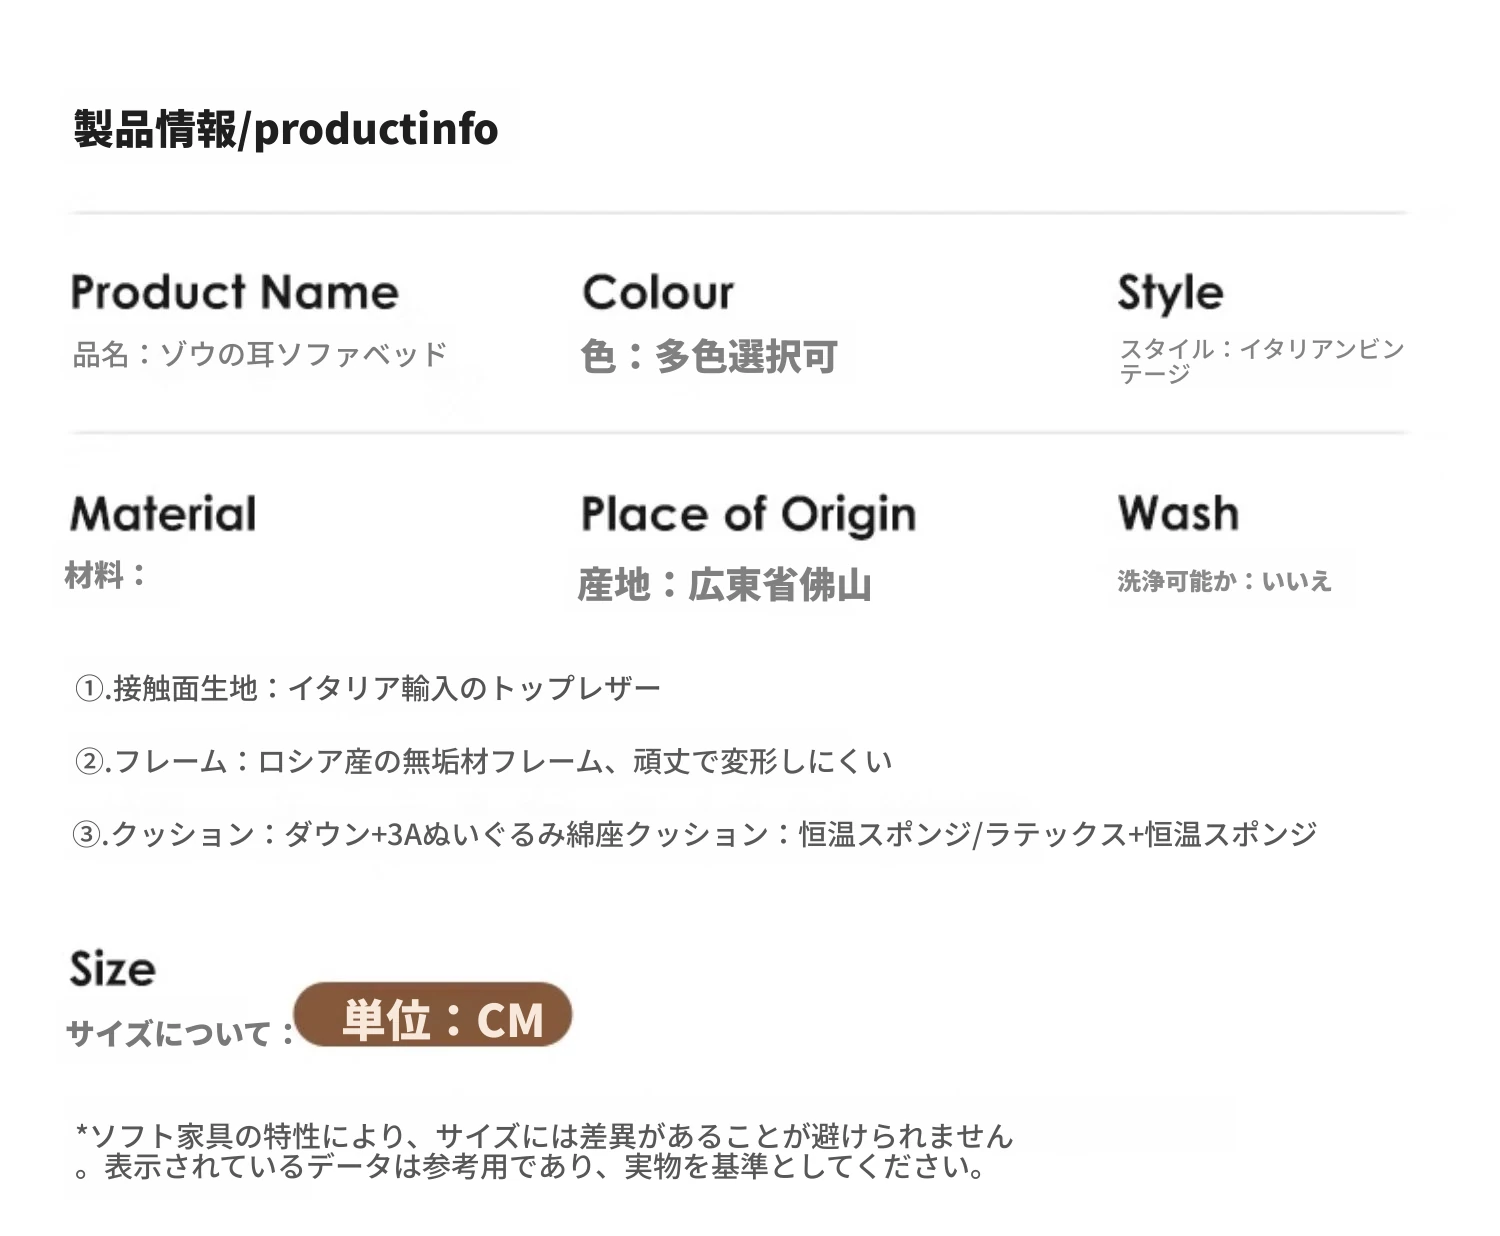This screenshot has height=1236, width=1500.
Task: Click the ① 接触面生地 material line
Action: [369, 688]
